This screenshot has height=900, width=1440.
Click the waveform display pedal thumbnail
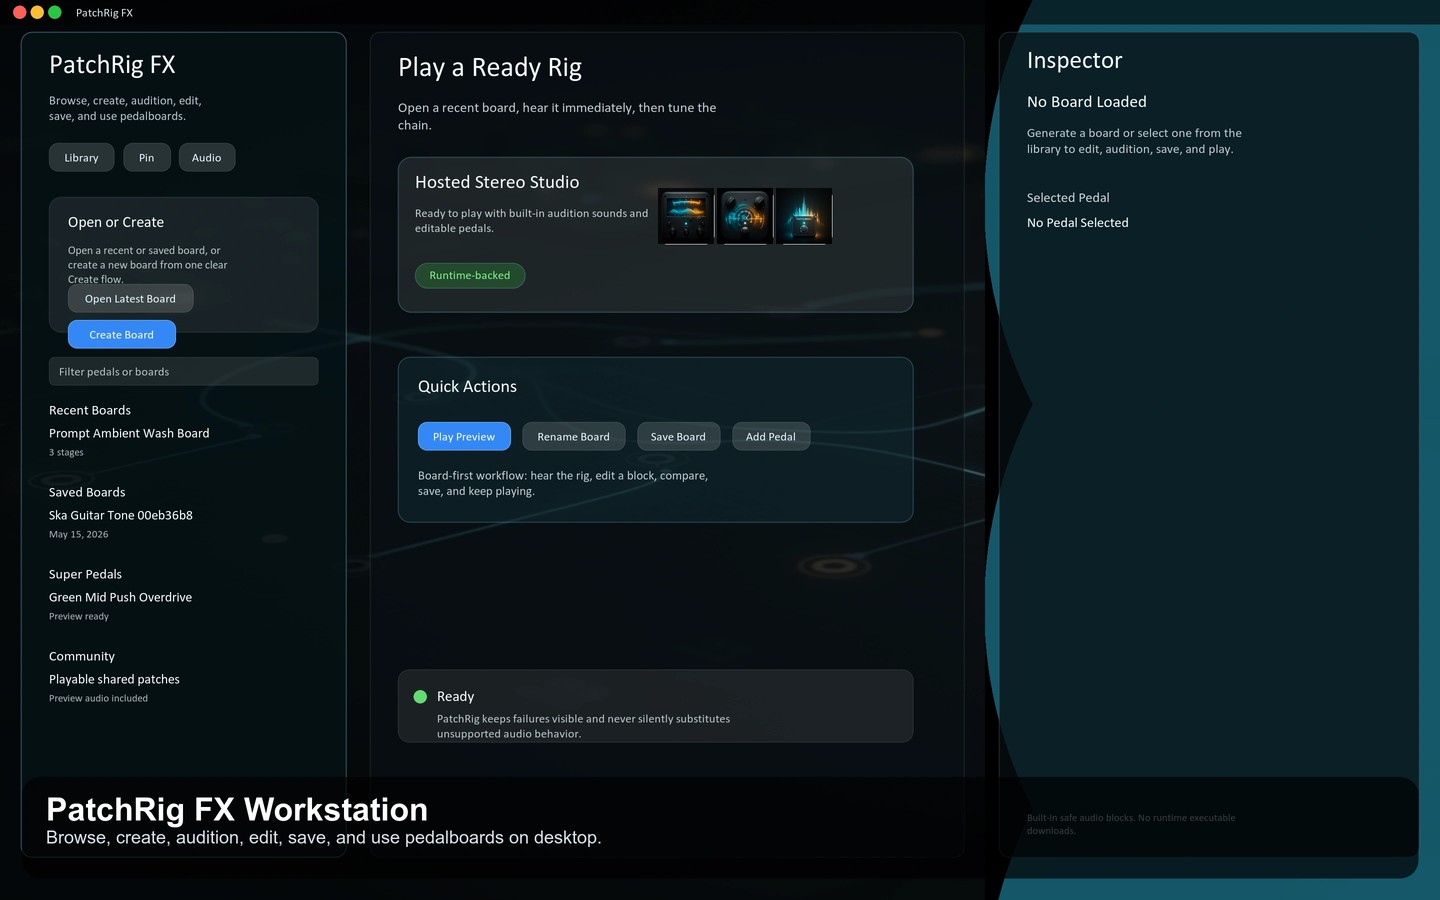(x=685, y=216)
